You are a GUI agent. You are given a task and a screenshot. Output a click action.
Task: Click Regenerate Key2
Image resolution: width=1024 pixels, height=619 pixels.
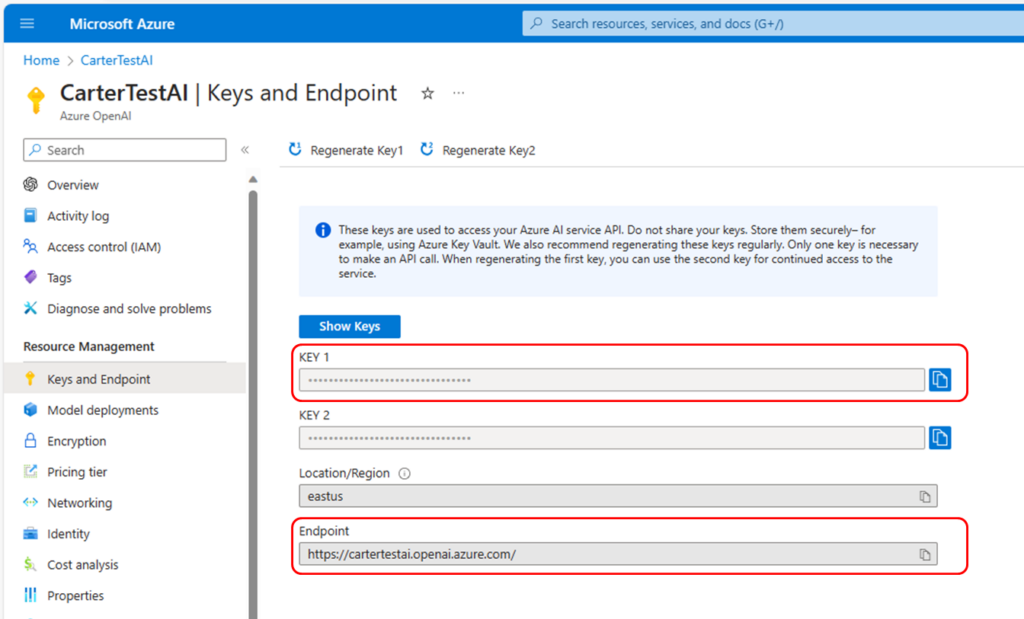(x=478, y=150)
